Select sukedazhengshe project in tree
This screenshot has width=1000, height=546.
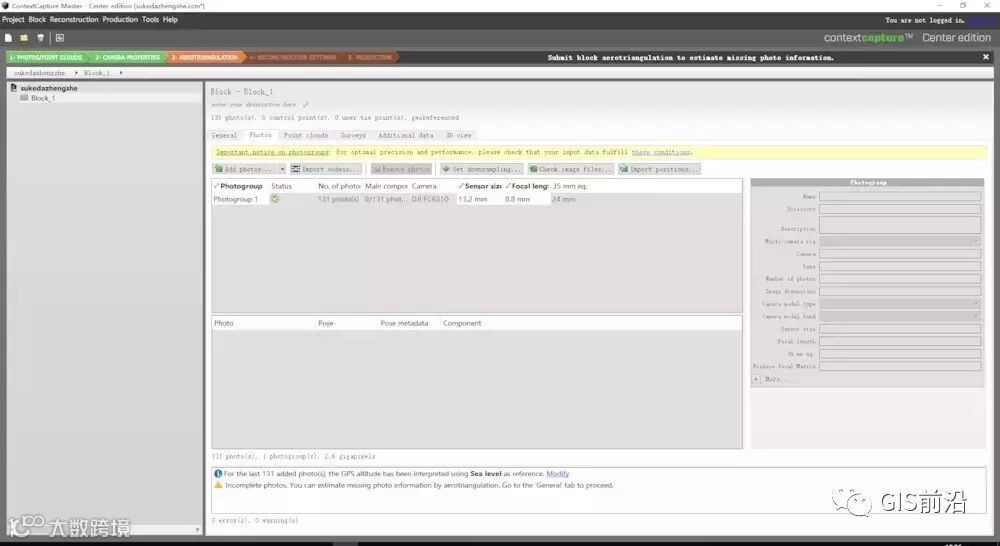point(48,88)
